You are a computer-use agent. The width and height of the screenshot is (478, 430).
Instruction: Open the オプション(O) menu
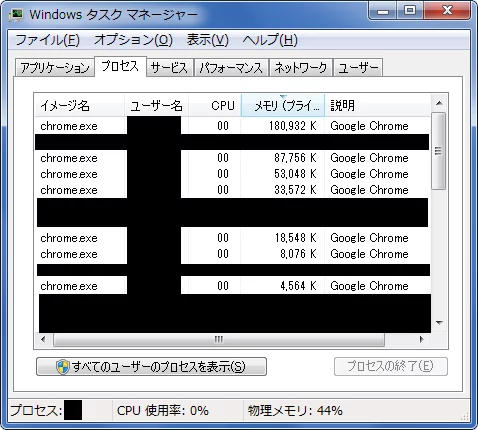tap(133, 40)
